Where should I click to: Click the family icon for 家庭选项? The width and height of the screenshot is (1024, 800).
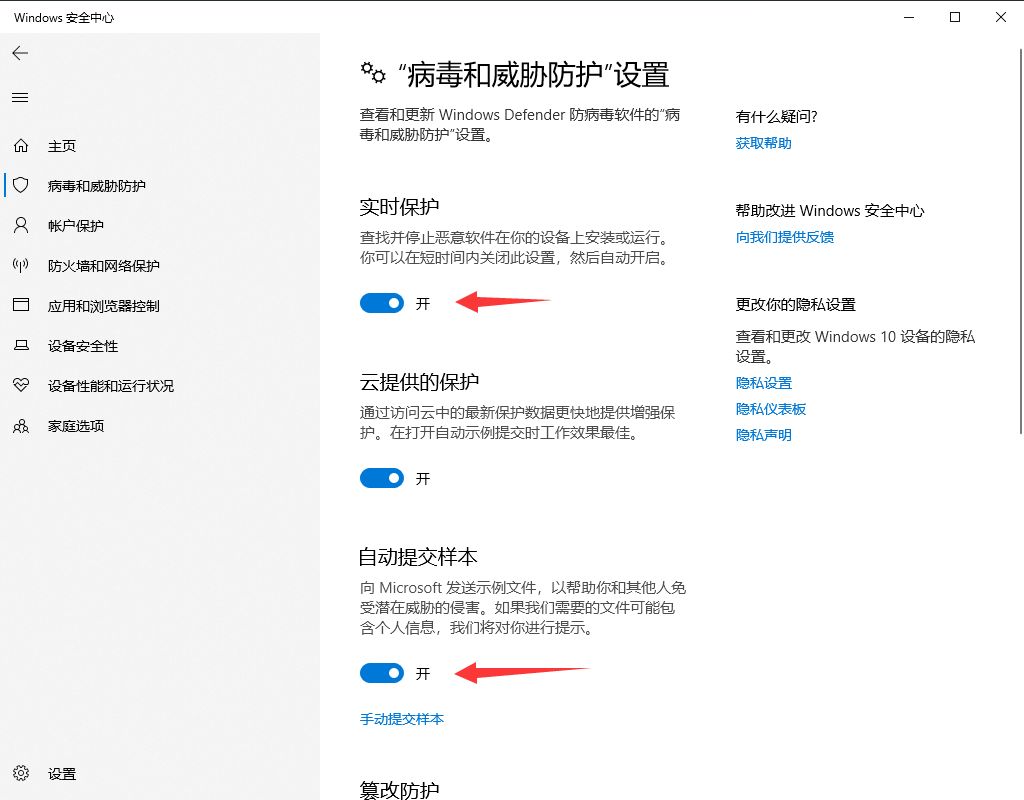coord(21,426)
